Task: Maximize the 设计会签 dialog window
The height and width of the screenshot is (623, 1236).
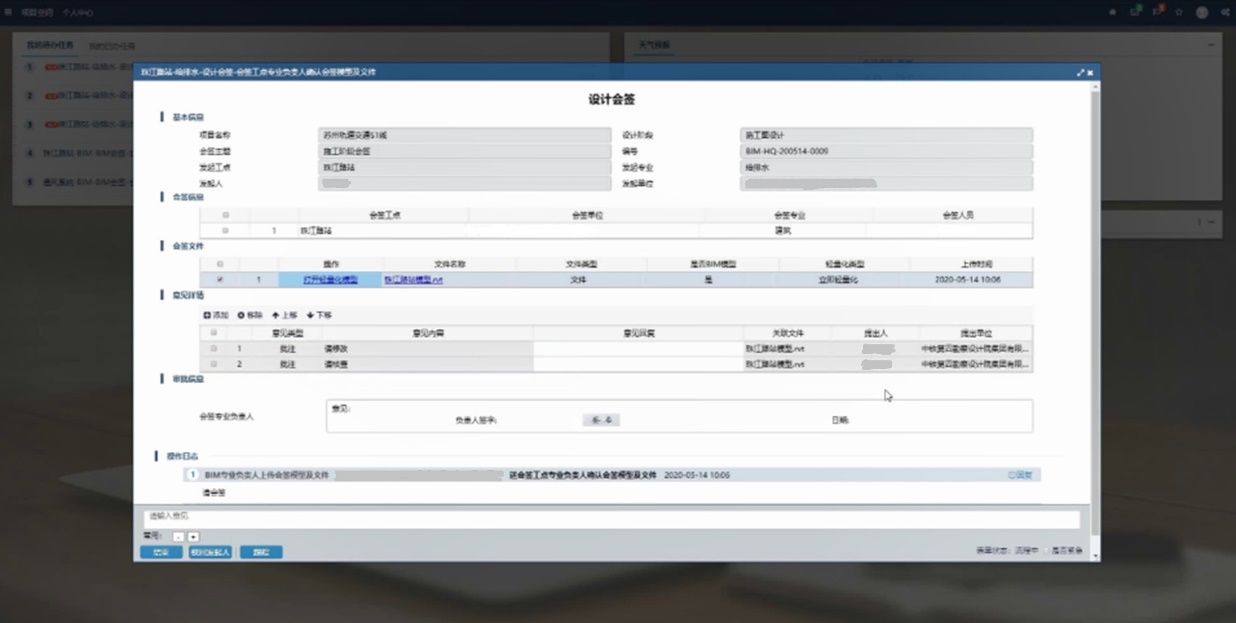Action: pos(1080,73)
